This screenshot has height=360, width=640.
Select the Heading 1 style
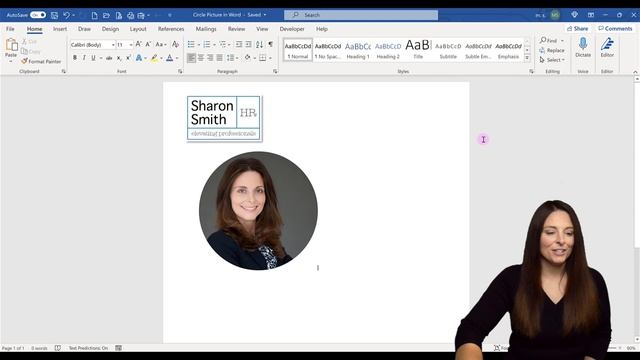[358, 50]
